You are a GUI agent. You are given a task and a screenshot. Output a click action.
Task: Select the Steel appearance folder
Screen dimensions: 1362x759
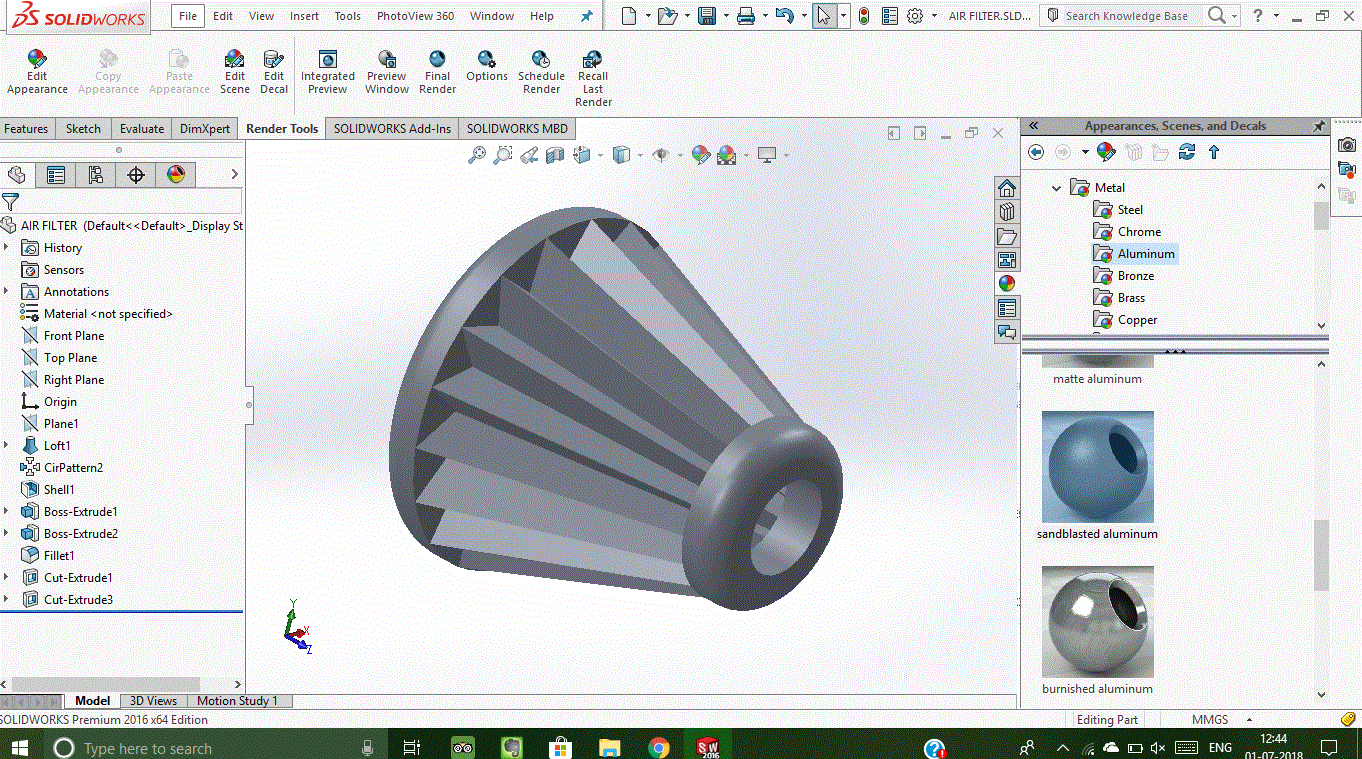1118,210
